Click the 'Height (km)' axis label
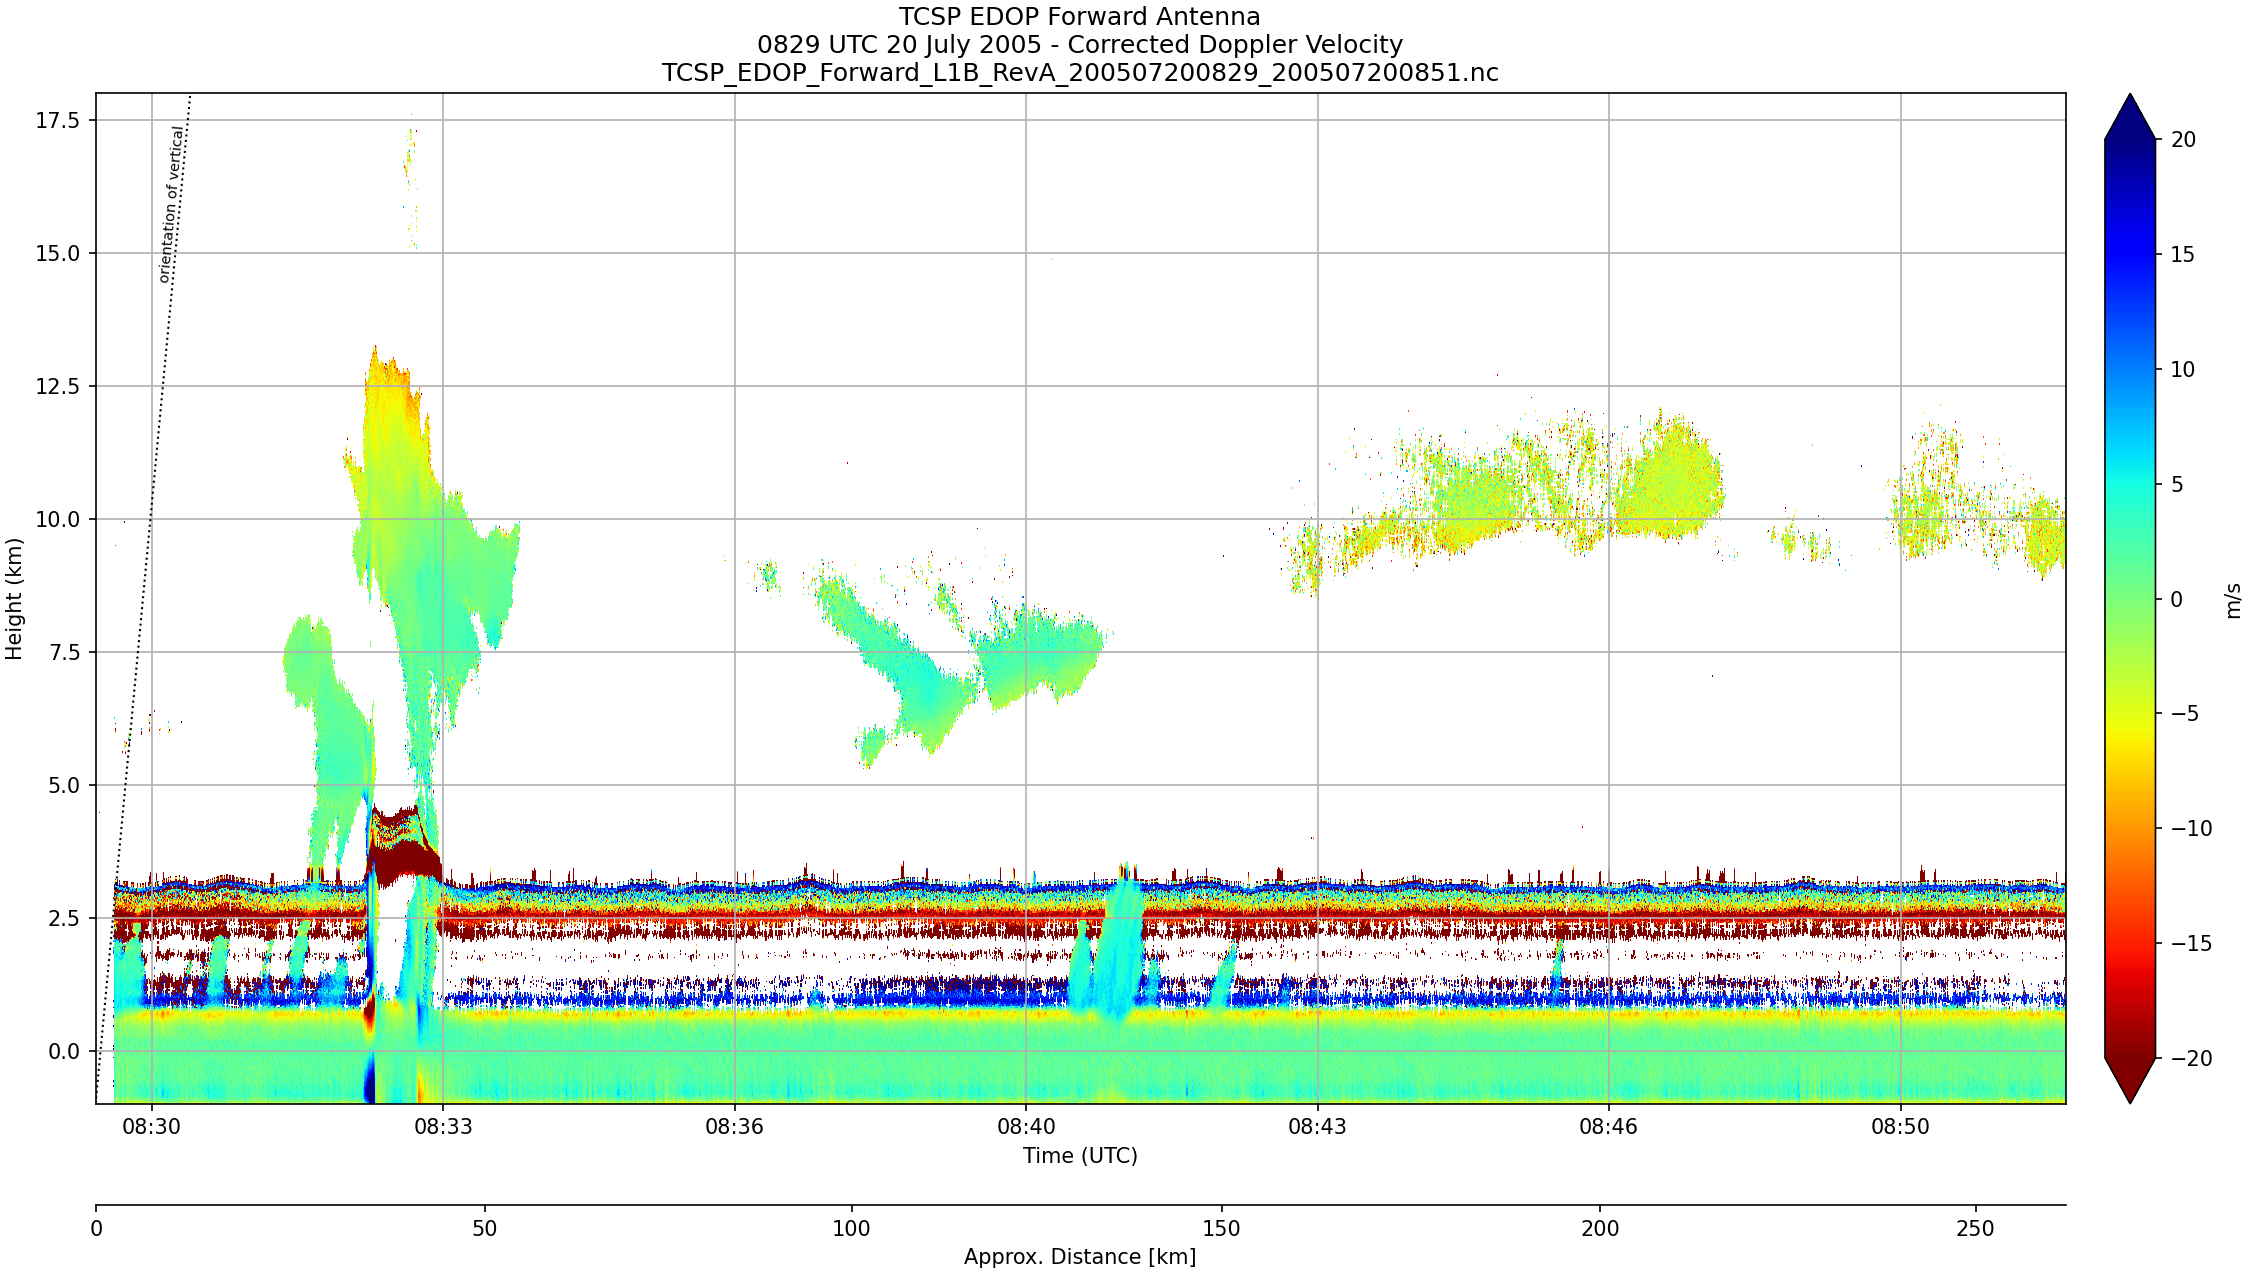Image resolution: width=2250 pixels, height=1275 pixels. (x=14, y=598)
